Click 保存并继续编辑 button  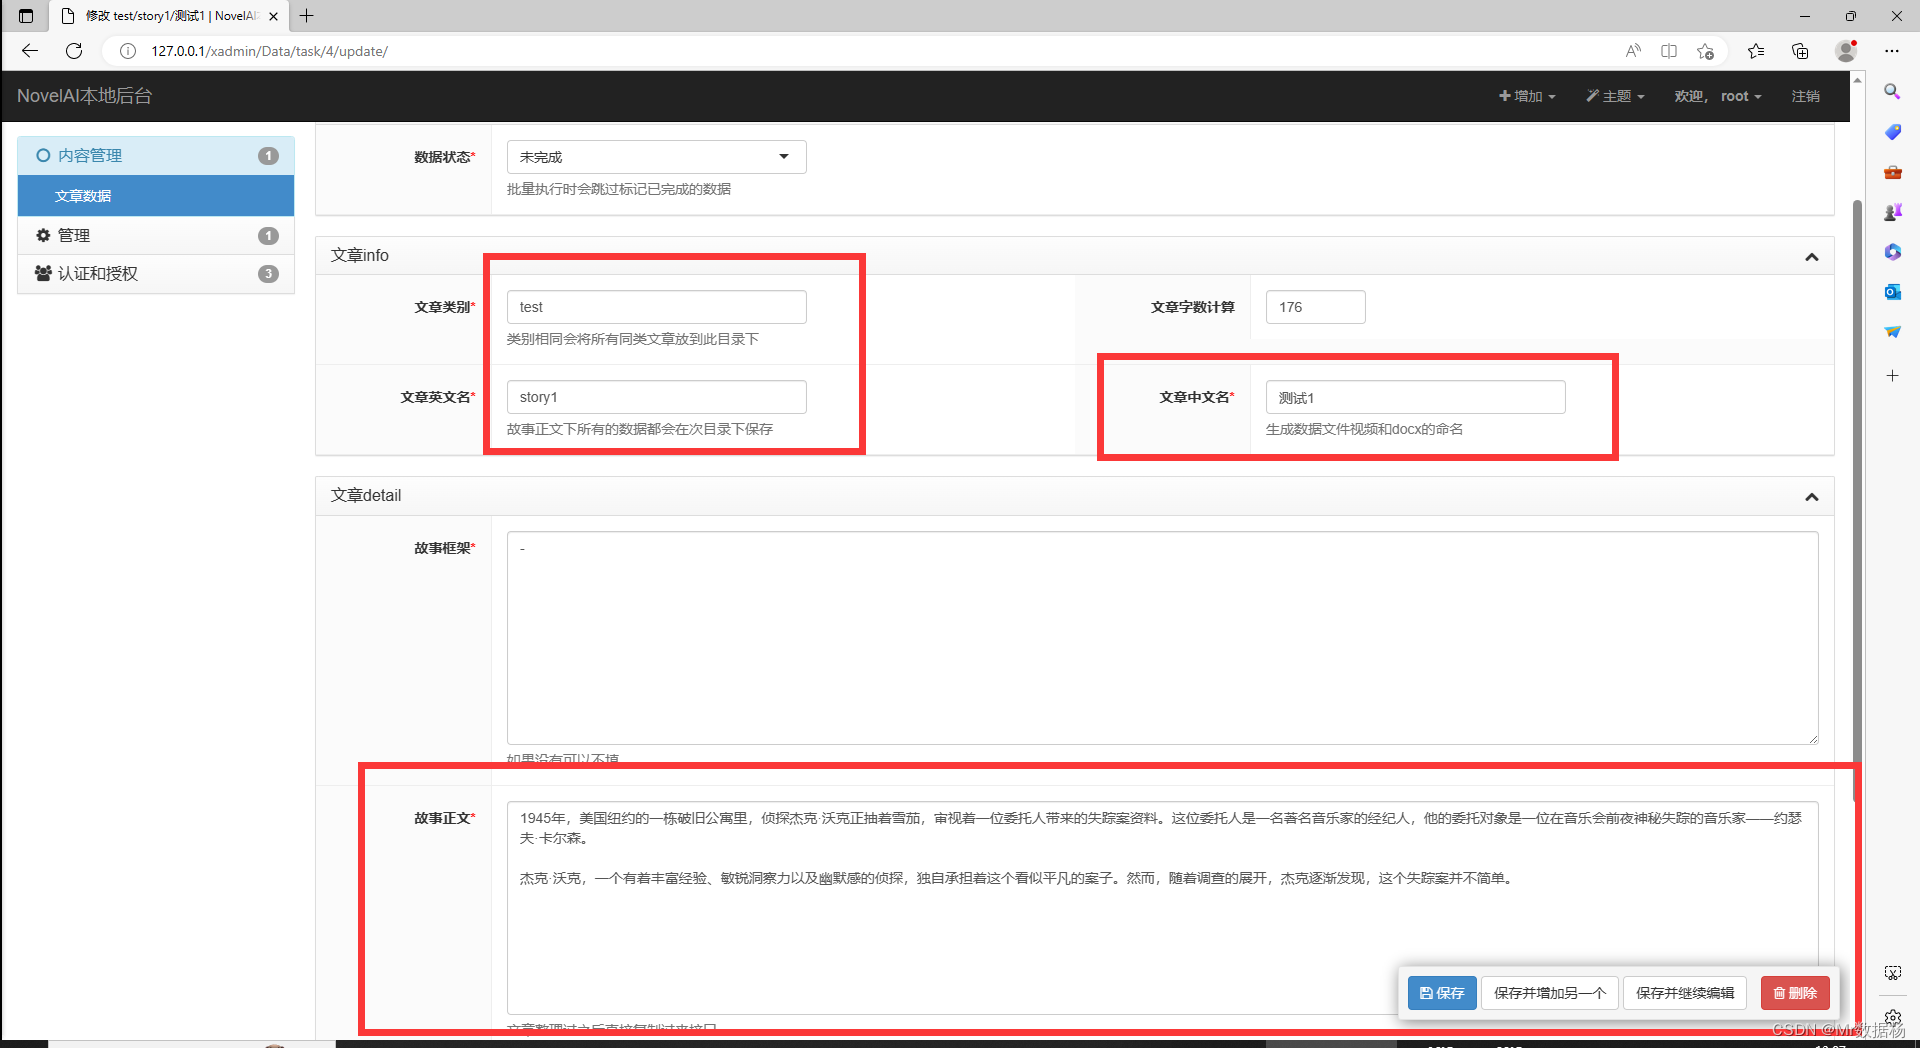[x=1685, y=993]
